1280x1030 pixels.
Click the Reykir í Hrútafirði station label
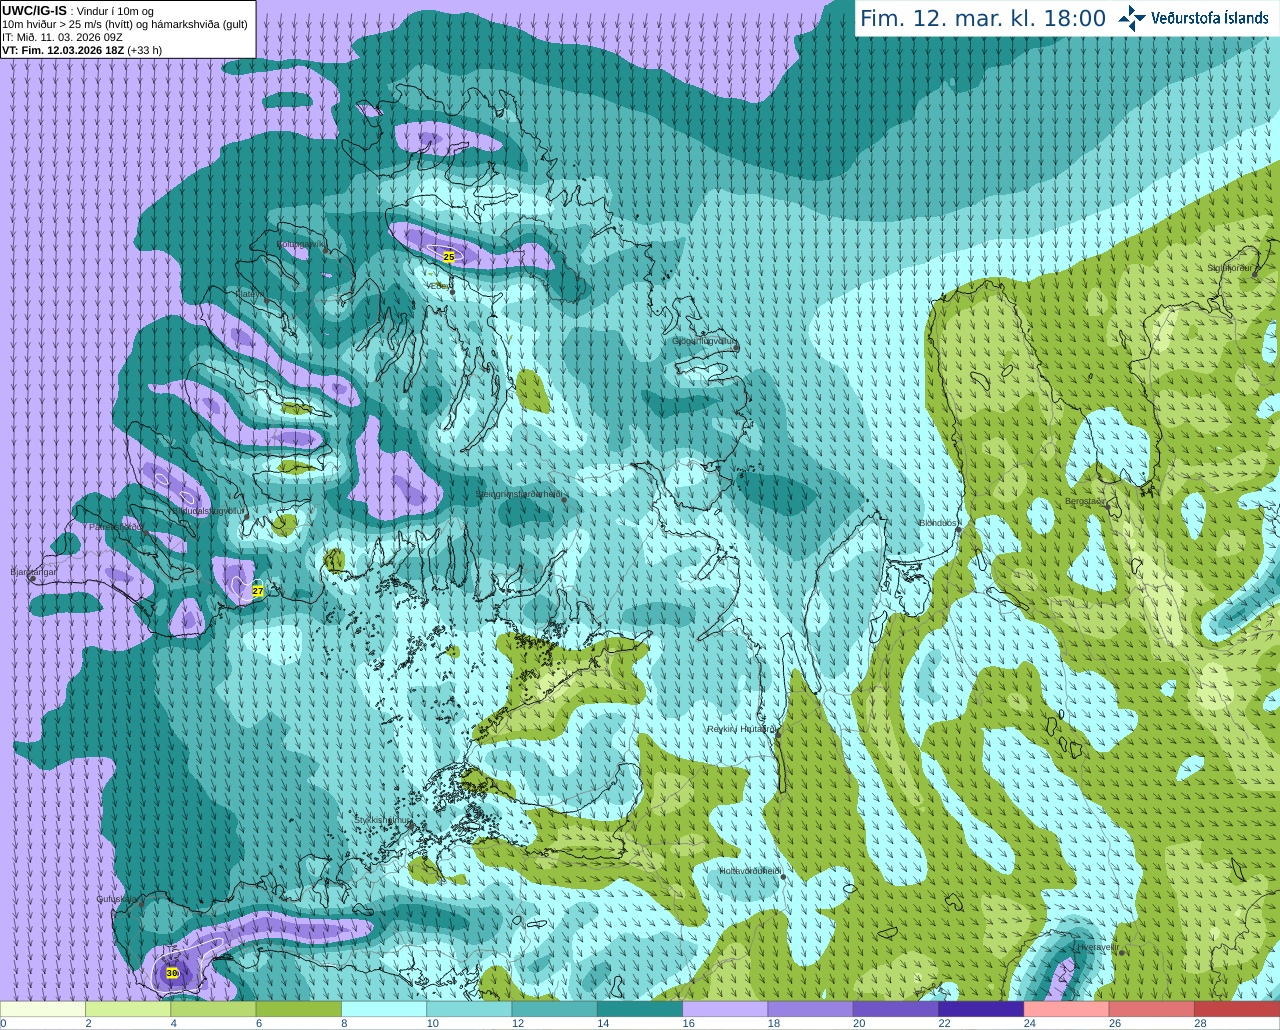coord(741,729)
